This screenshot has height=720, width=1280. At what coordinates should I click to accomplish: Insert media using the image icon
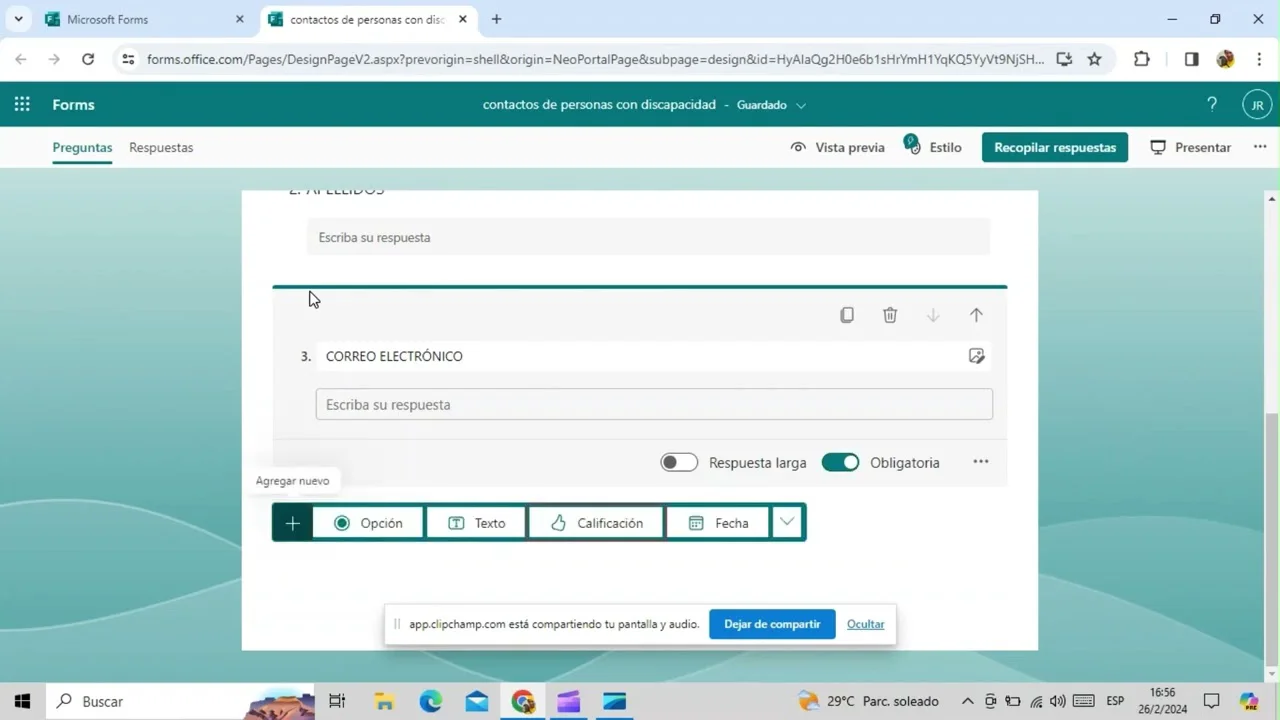976,356
